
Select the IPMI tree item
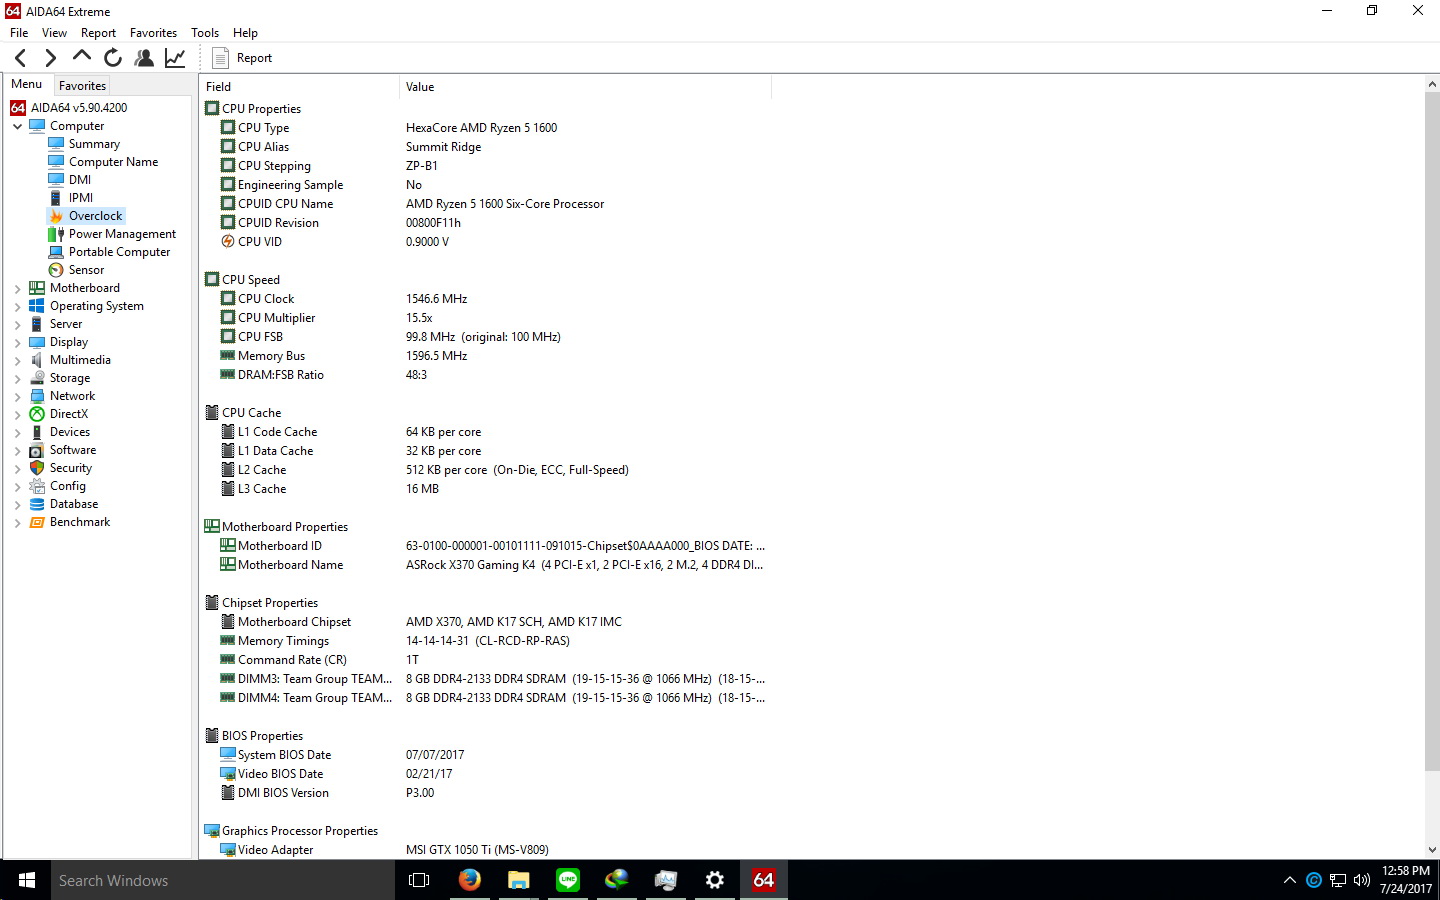(x=81, y=198)
